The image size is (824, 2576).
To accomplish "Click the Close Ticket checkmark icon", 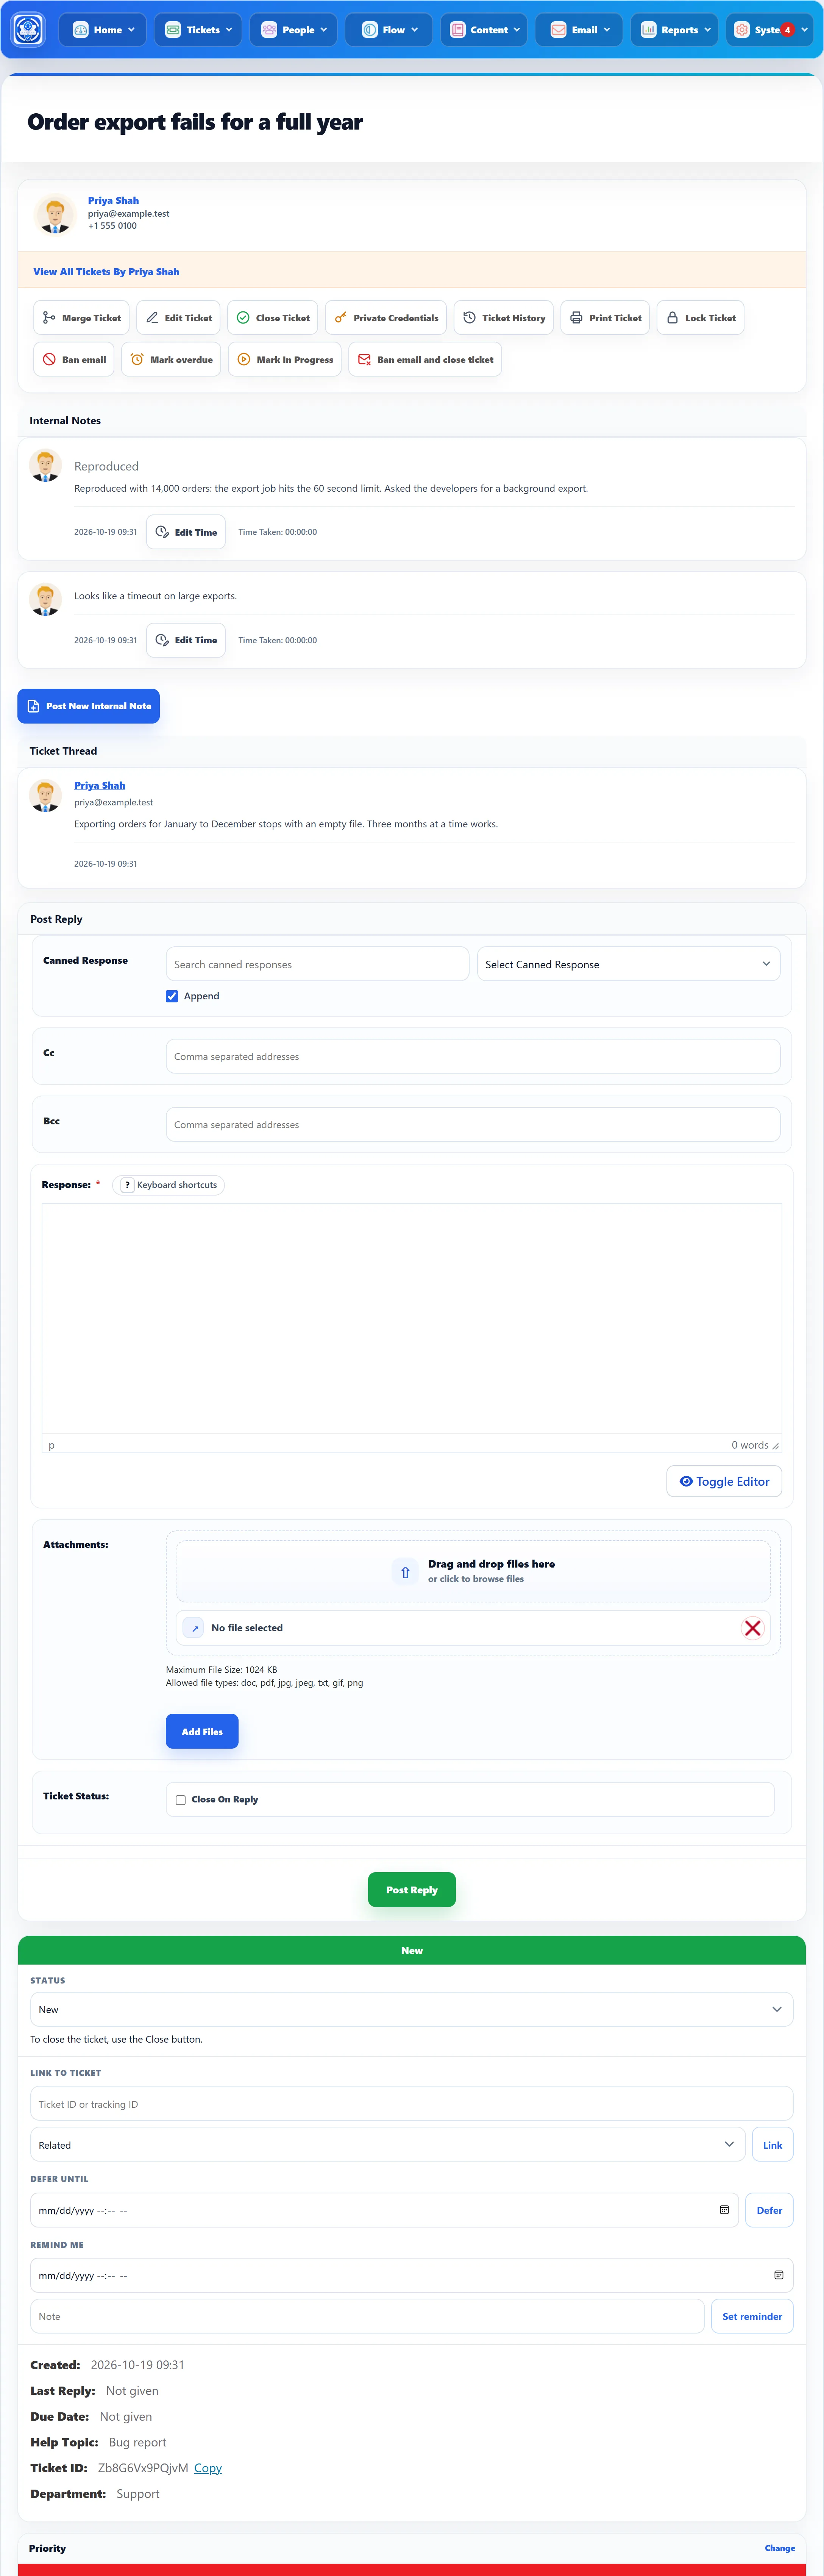I will coord(243,318).
